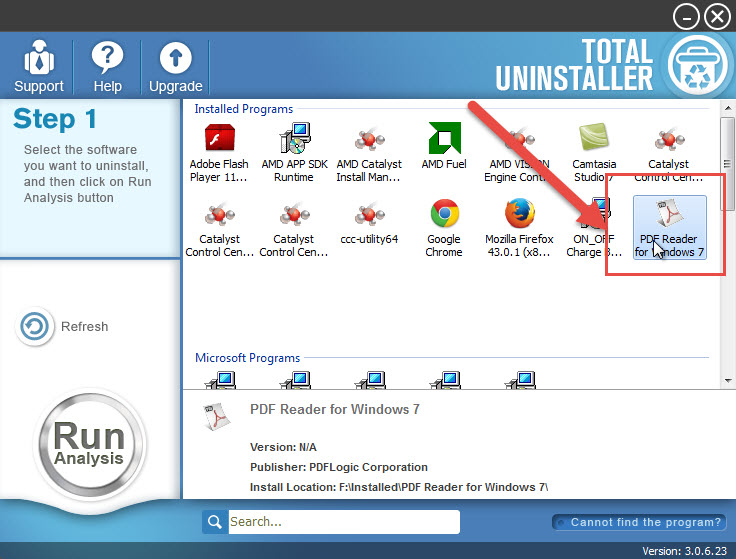Click the PDF Reader icon in details pane
The height and width of the screenshot is (559, 736).
coord(216,416)
